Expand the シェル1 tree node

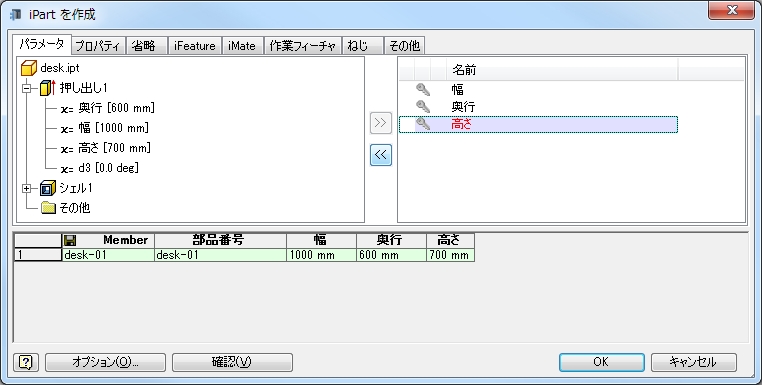click(x=27, y=189)
